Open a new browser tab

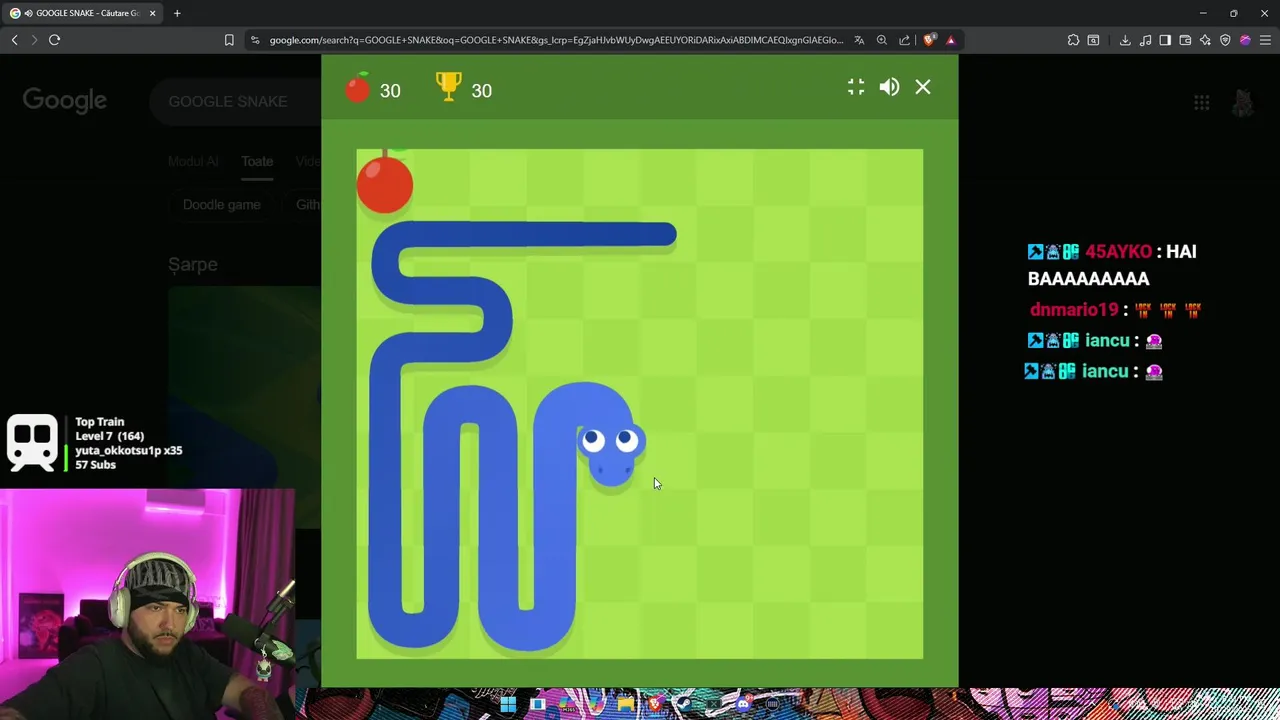pos(177,13)
